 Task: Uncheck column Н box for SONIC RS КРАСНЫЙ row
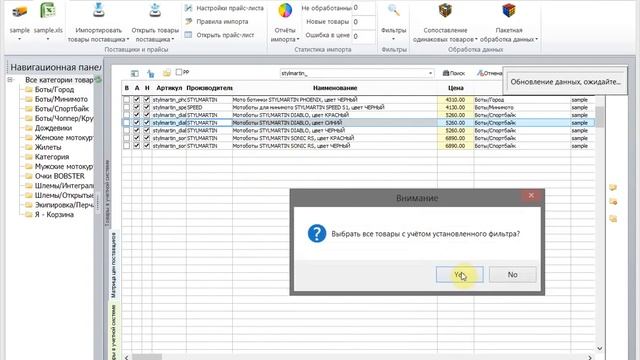coord(147,138)
